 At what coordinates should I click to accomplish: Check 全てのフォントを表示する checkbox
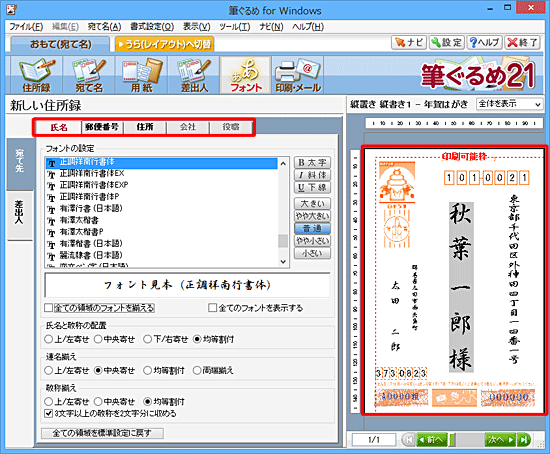pyautogui.click(x=212, y=308)
